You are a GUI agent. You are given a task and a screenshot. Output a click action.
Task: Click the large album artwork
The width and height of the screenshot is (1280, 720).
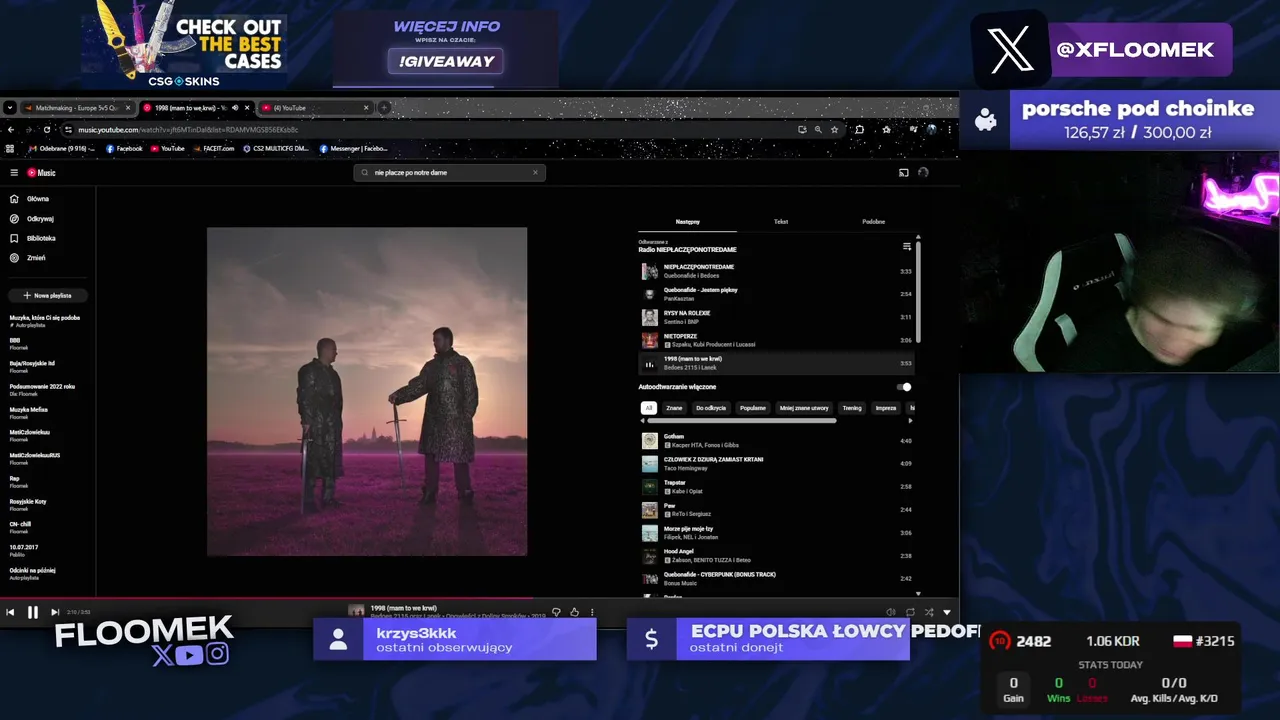367,391
